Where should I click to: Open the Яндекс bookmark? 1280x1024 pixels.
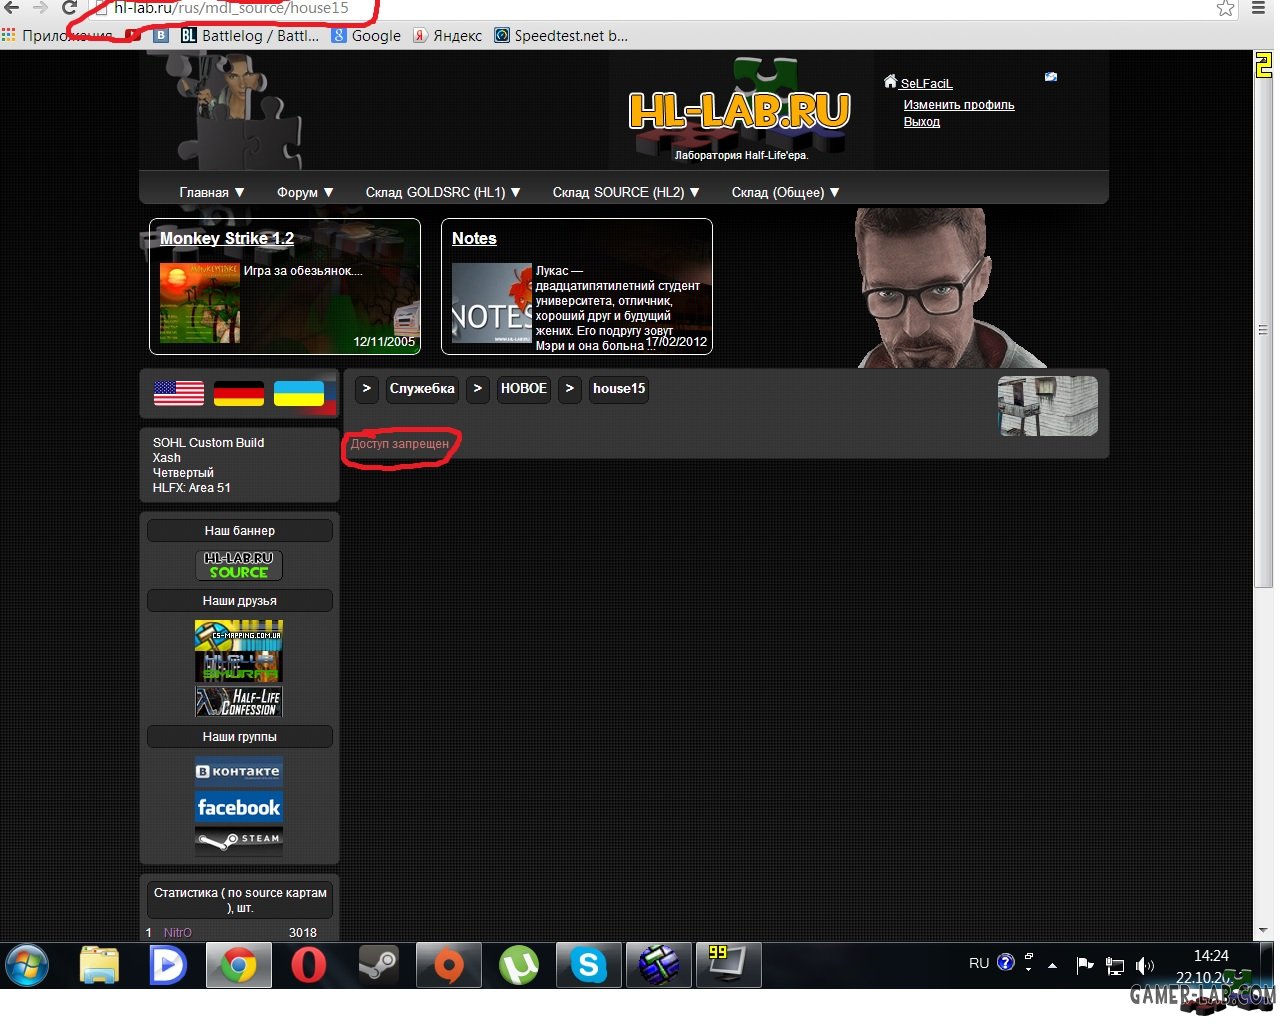(x=447, y=36)
